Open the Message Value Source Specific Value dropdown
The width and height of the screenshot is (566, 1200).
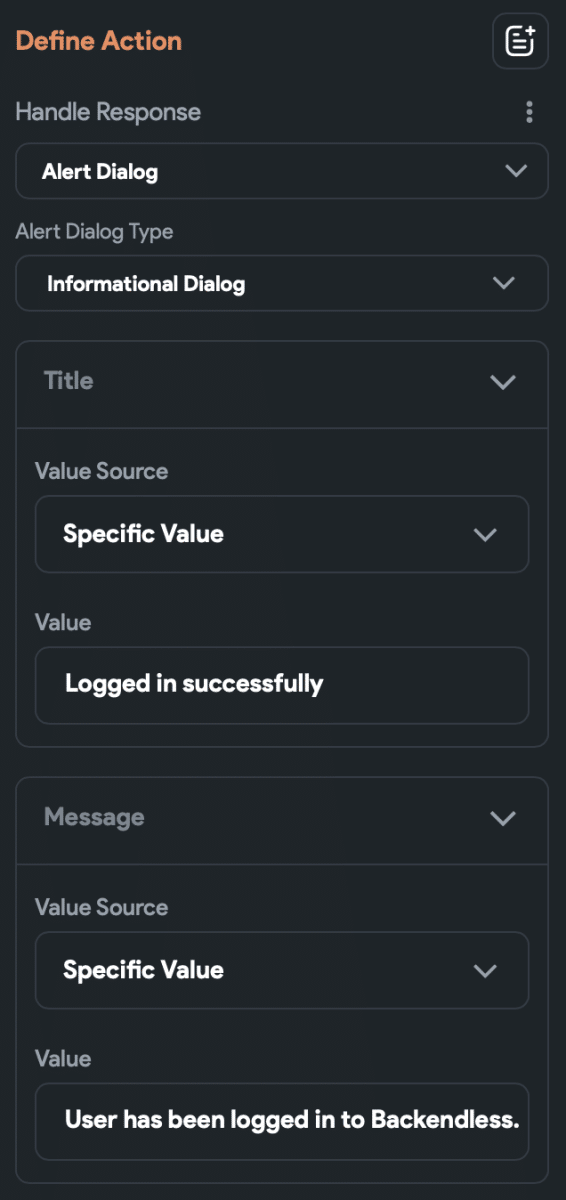[x=282, y=970]
